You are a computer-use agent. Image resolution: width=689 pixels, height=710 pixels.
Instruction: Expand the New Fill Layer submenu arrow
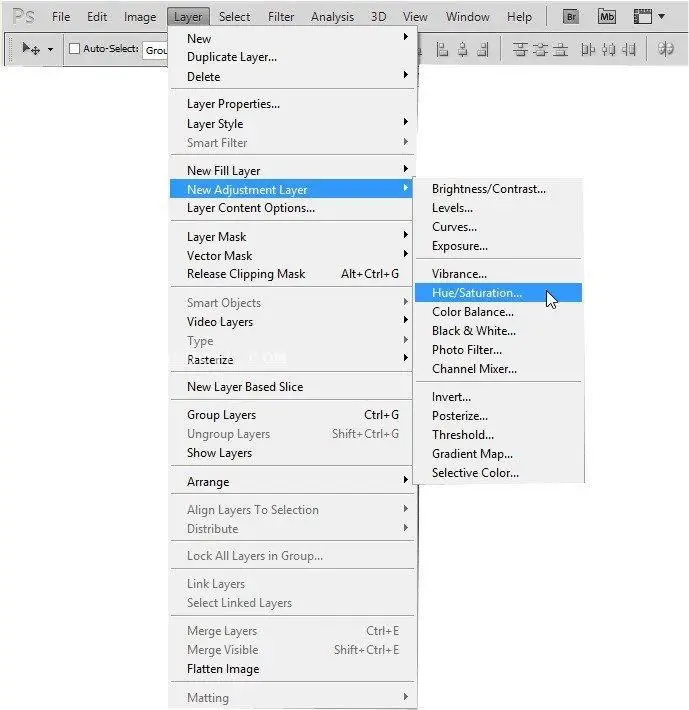(x=406, y=168)
